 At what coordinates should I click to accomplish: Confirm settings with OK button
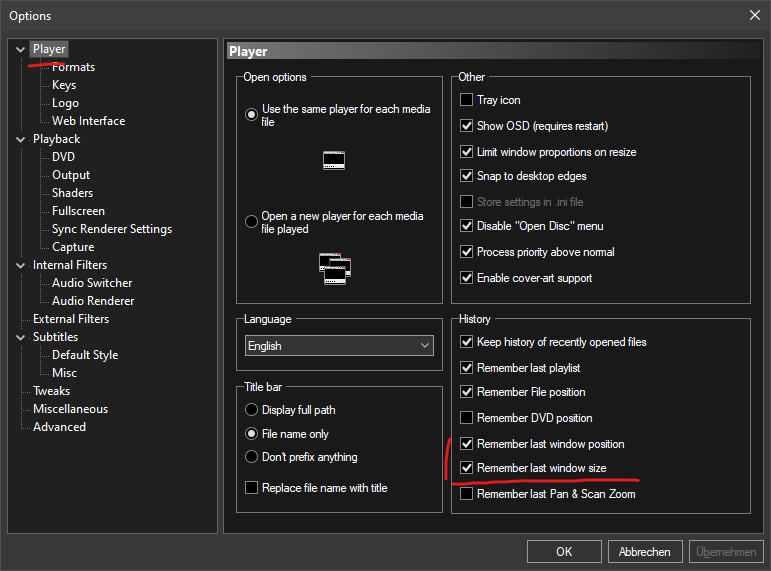(x=564, y=551)
